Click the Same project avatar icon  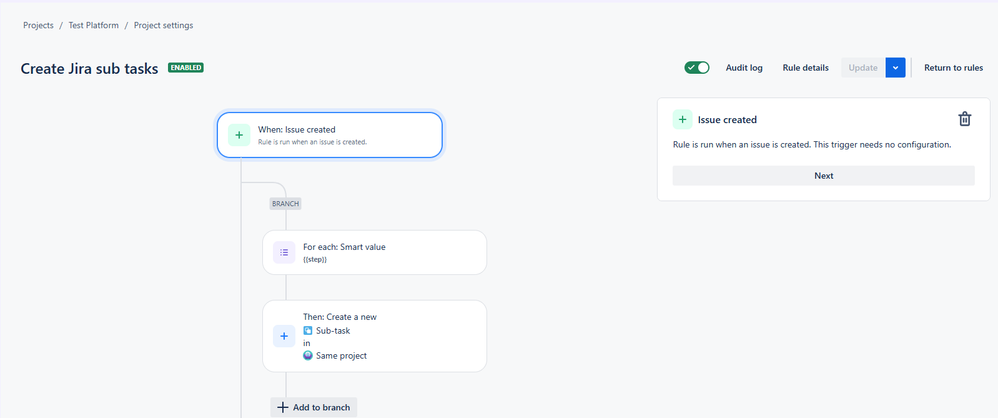[308, 356]
